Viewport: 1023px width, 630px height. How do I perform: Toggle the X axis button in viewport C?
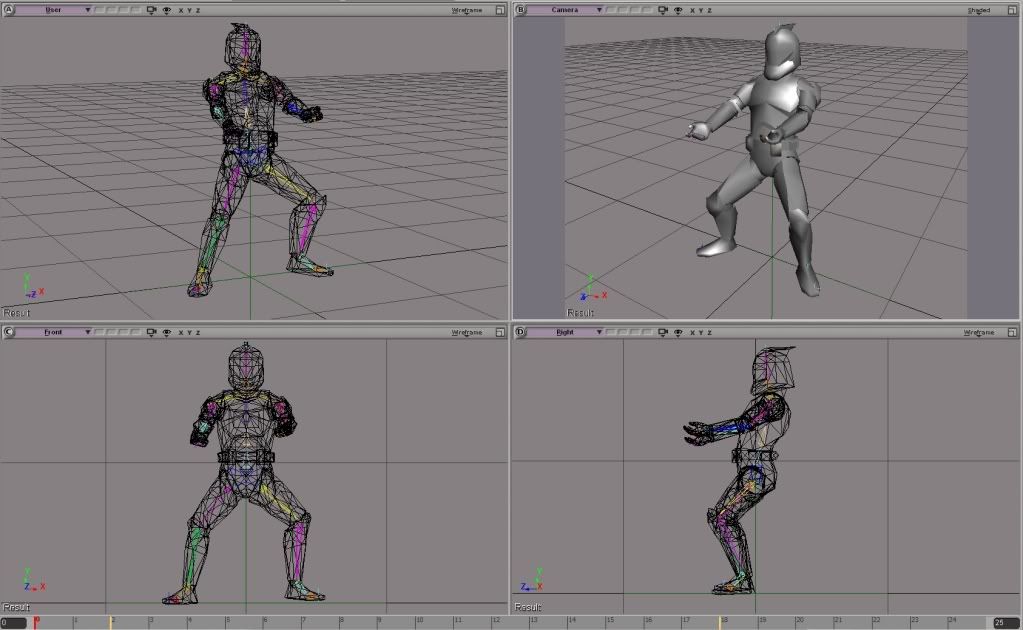click(x=181, y=333)
